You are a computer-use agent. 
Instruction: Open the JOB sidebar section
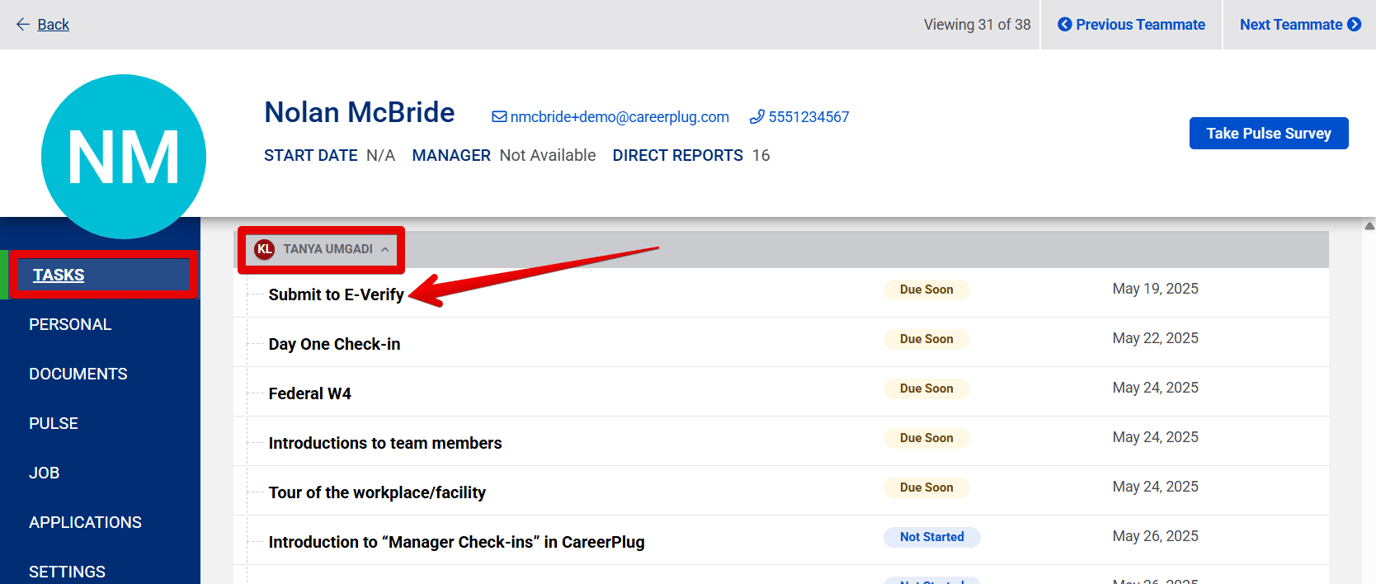coord(44,472)
